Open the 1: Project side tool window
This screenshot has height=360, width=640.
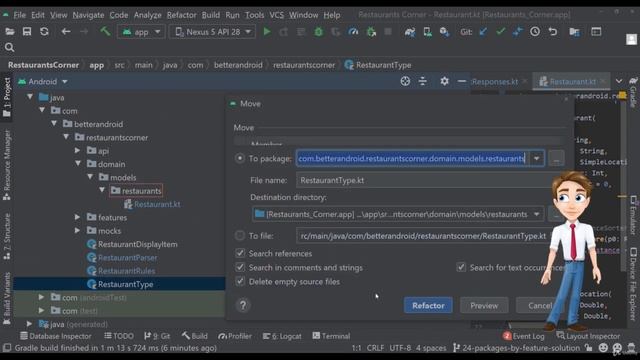click(x=7, y=97)
